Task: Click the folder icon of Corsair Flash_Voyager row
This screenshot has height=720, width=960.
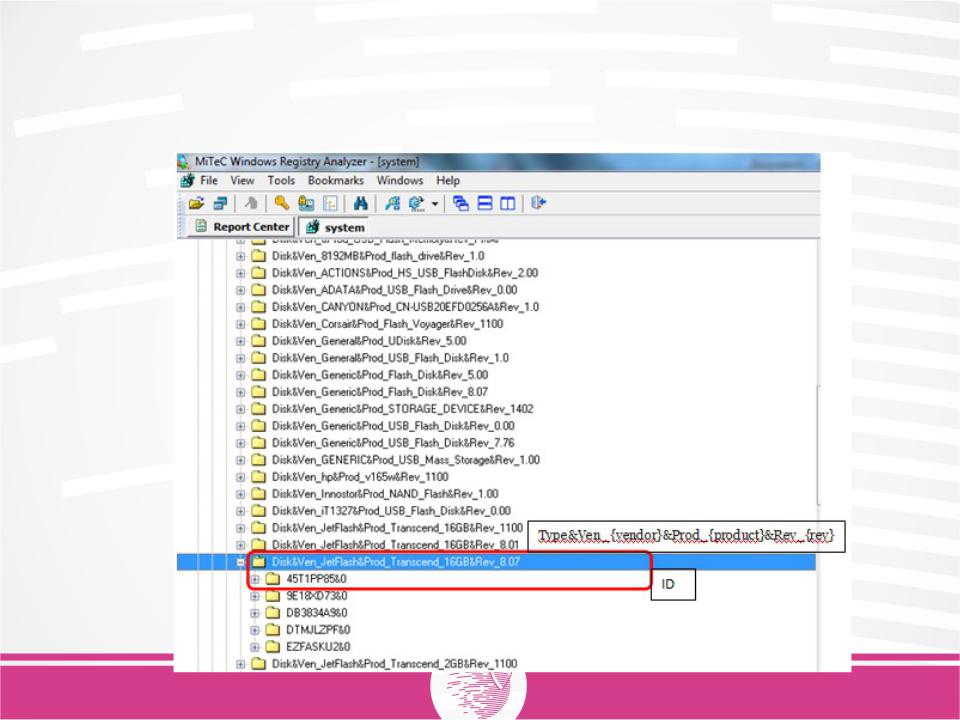Action: 259,324
